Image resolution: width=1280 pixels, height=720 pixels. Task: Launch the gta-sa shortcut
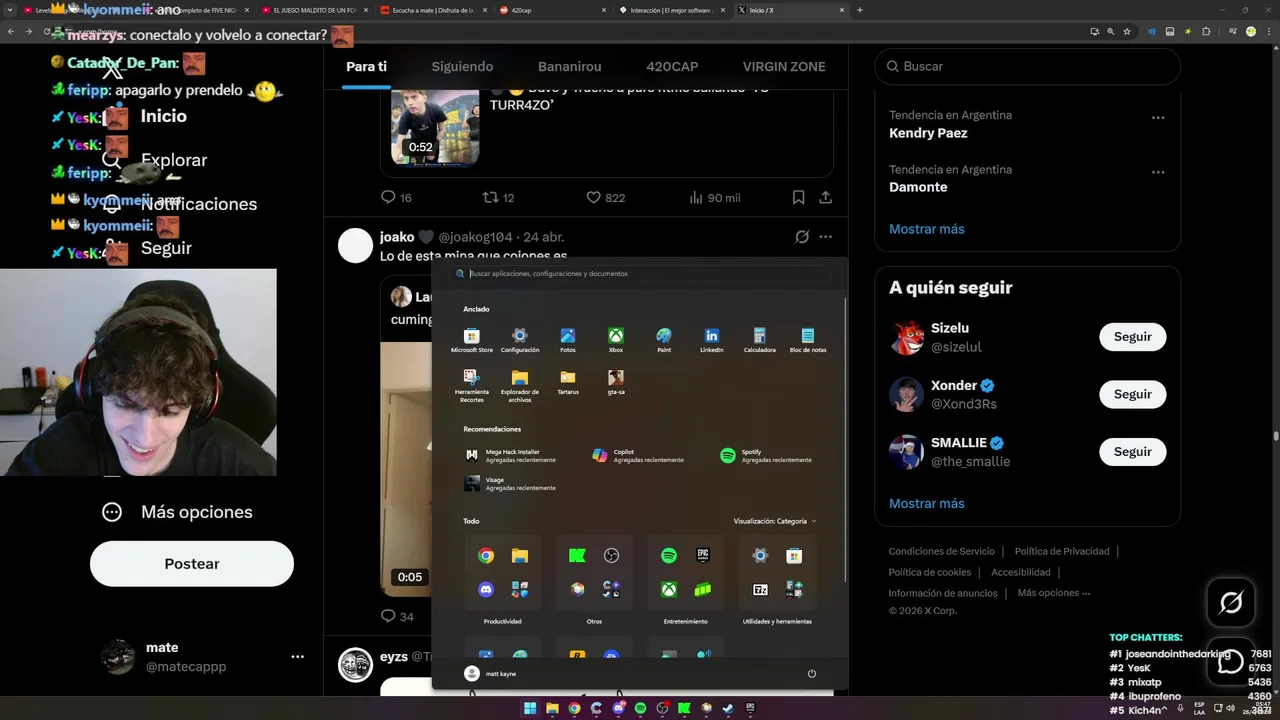(x=615, y=382)
